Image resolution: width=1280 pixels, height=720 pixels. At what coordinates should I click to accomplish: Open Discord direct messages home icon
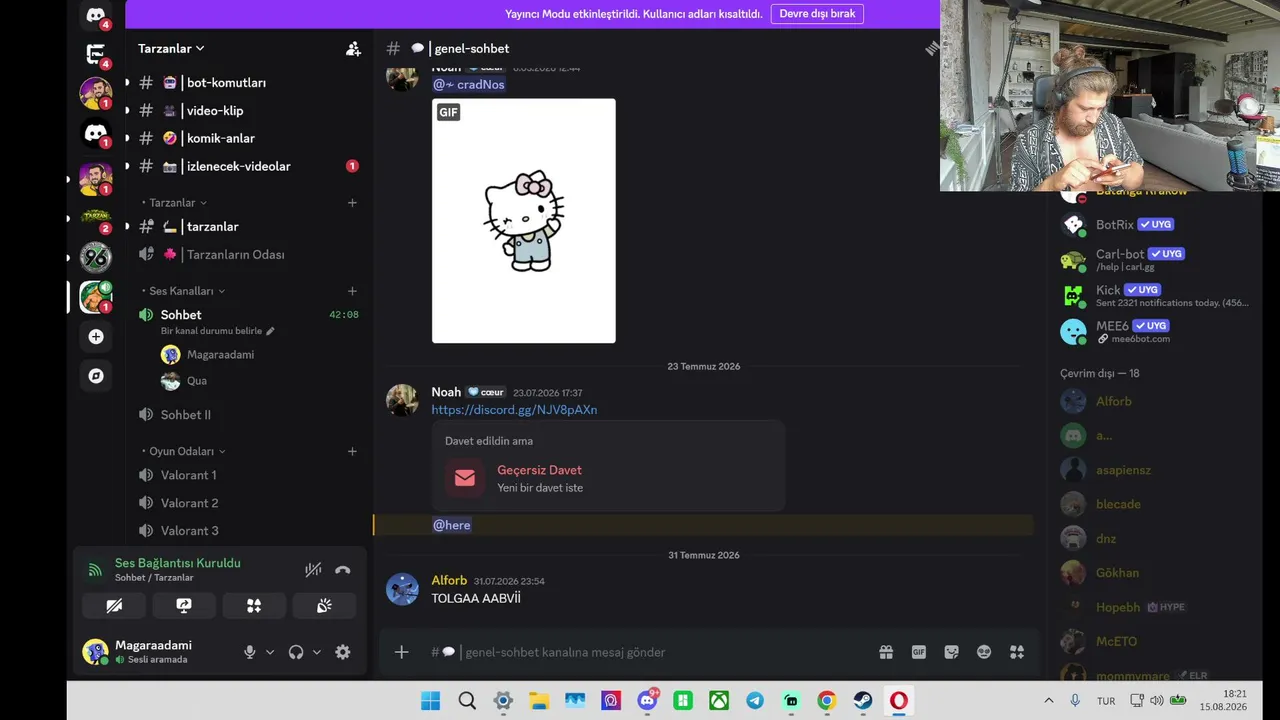pyautogui.click(x=96, y=16)
